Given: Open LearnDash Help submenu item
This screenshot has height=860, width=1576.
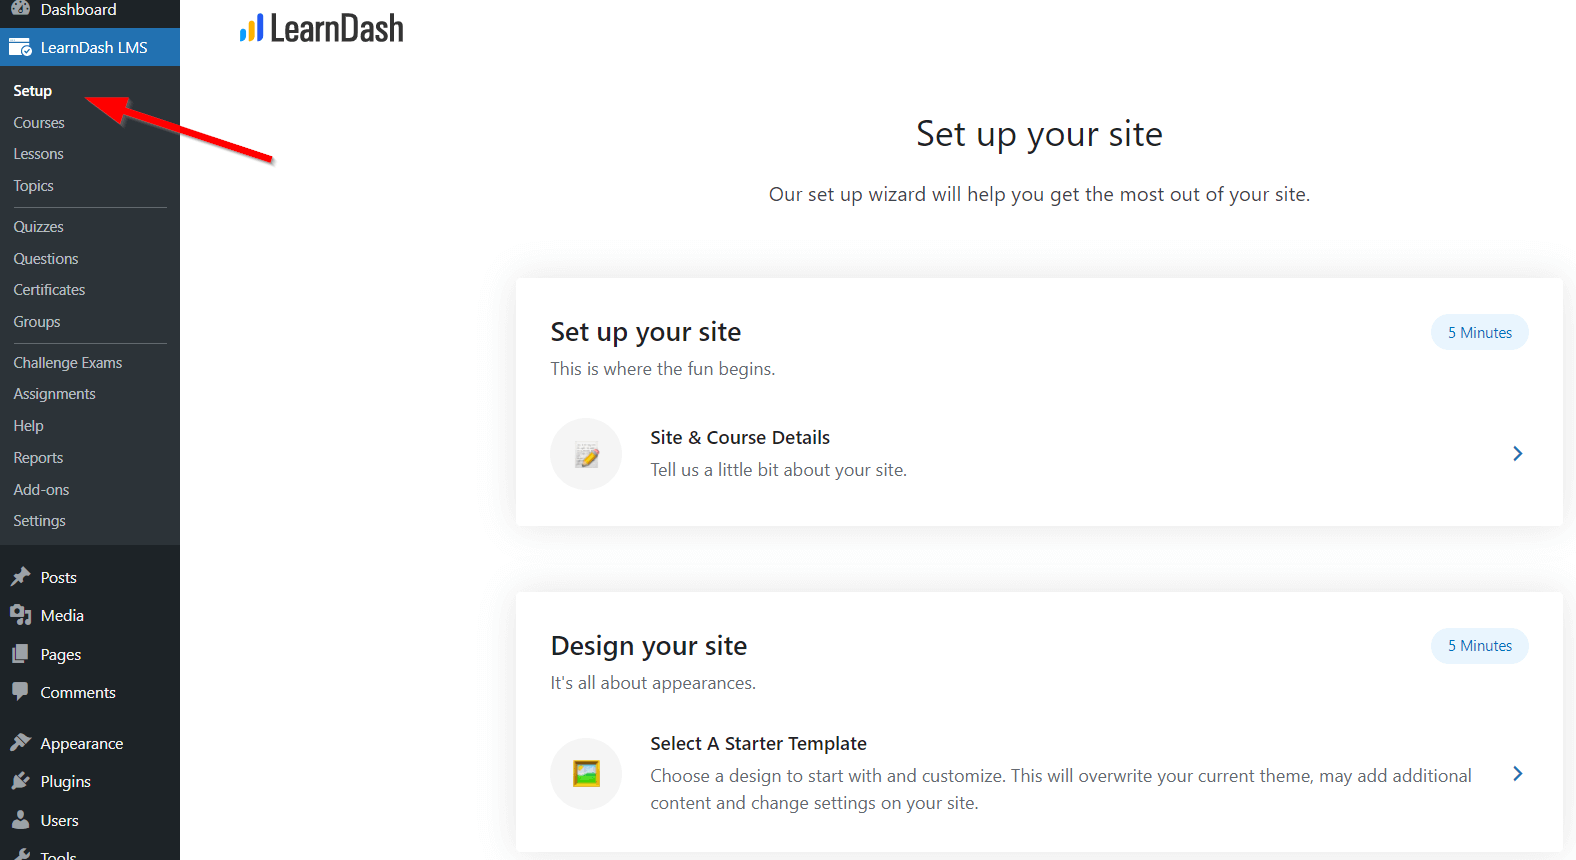Looking at the screenshot, I should (28, 426).
